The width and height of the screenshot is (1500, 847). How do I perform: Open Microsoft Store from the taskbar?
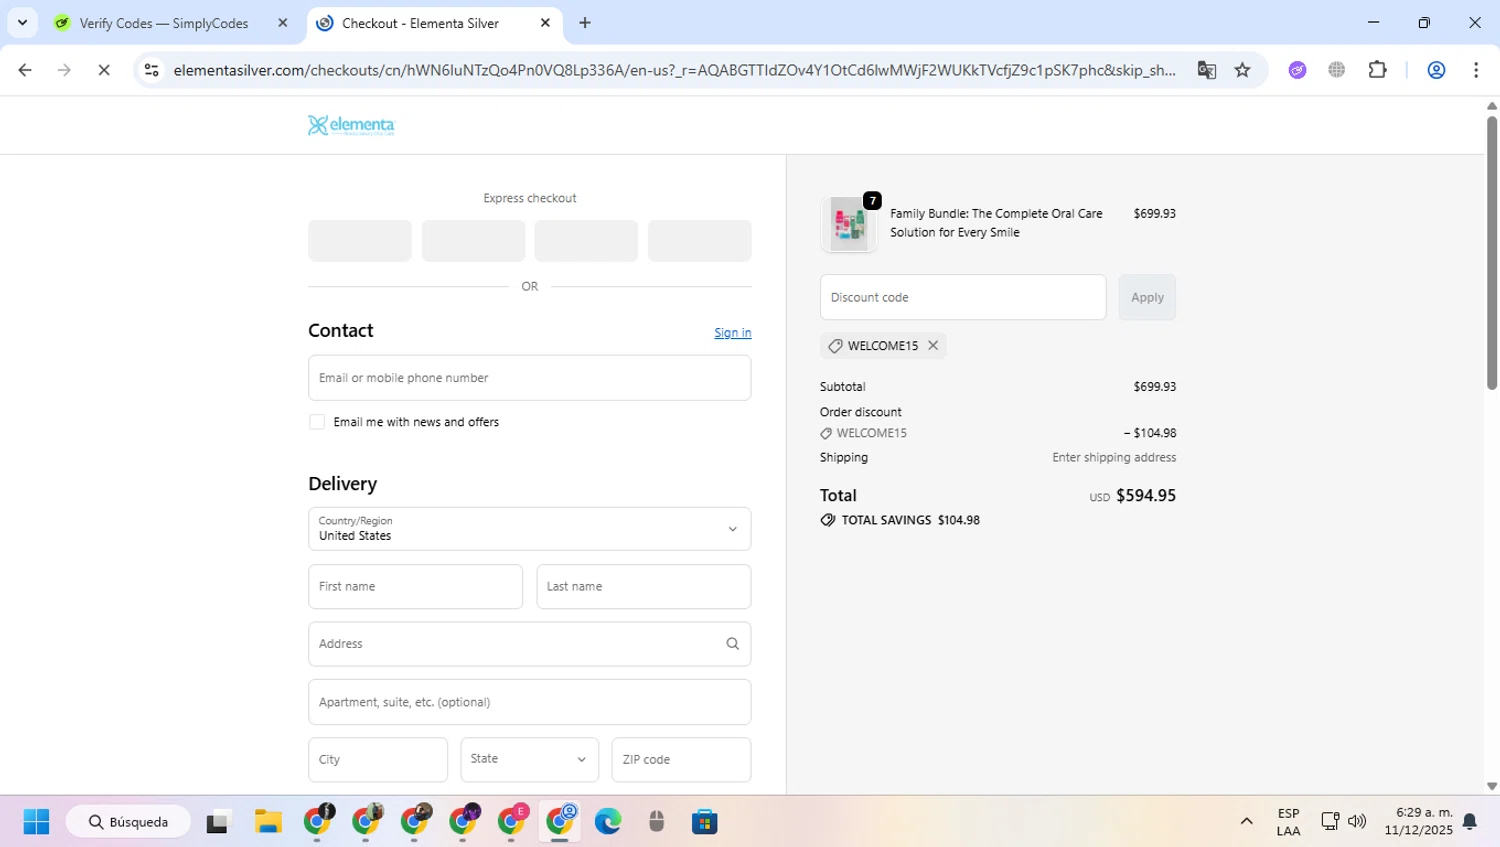point(705,822)
